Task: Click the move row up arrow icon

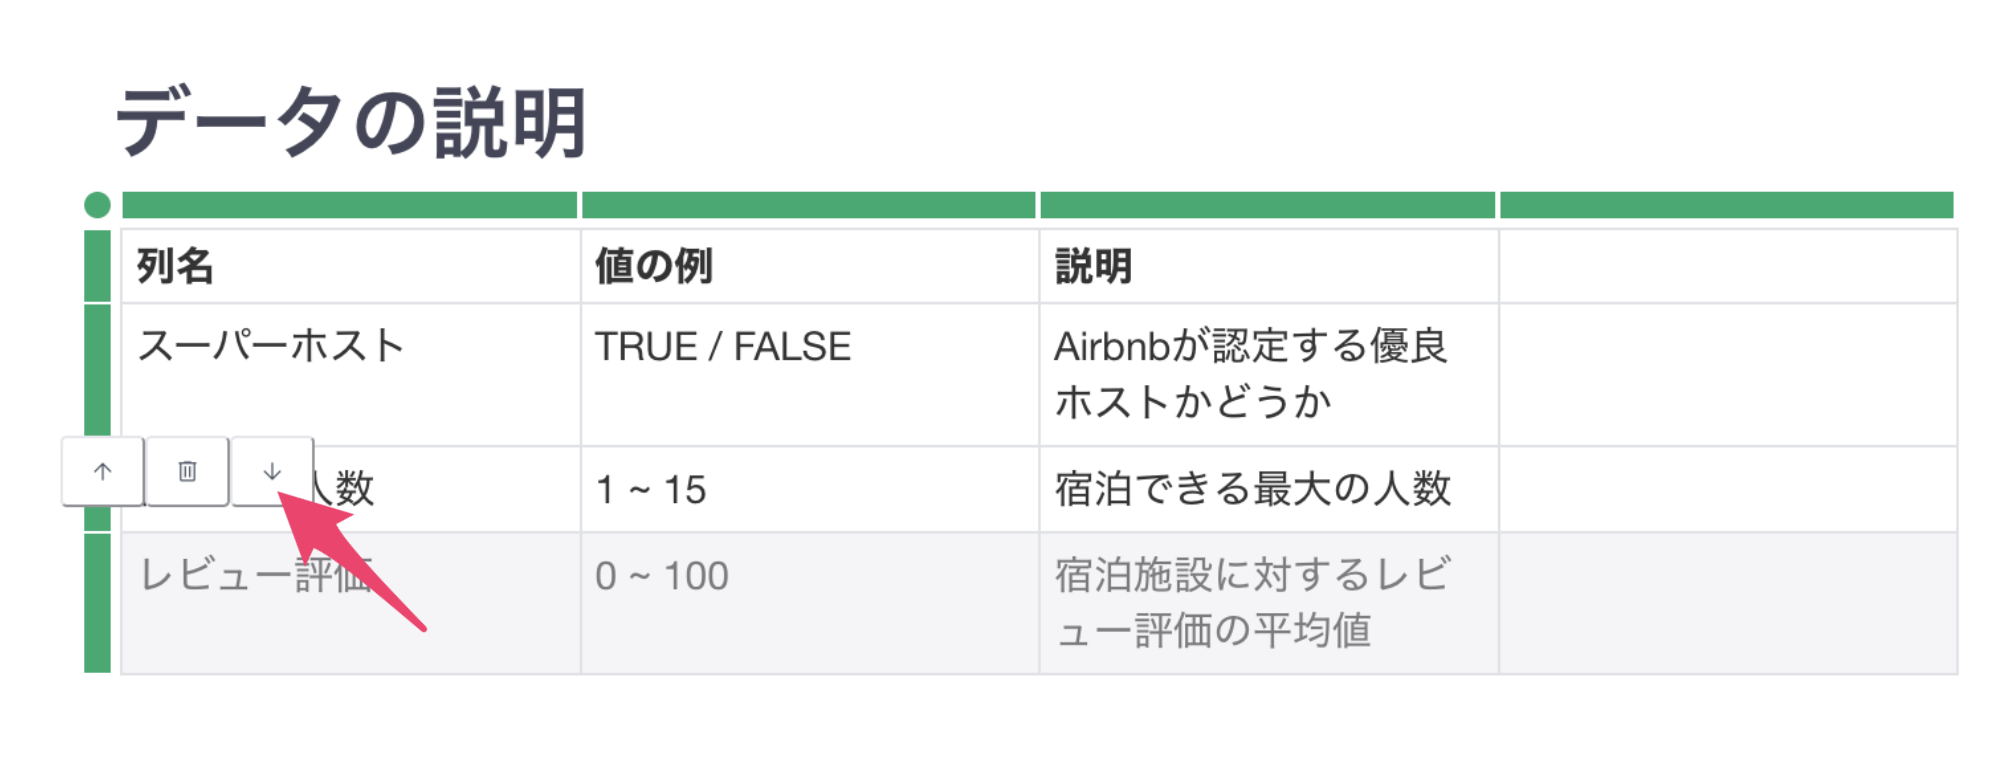Action: click(103, 471)
